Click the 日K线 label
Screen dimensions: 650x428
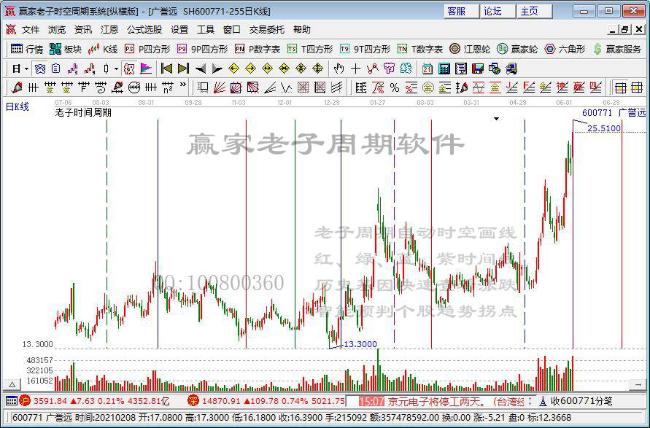click(x=17, y=107)
